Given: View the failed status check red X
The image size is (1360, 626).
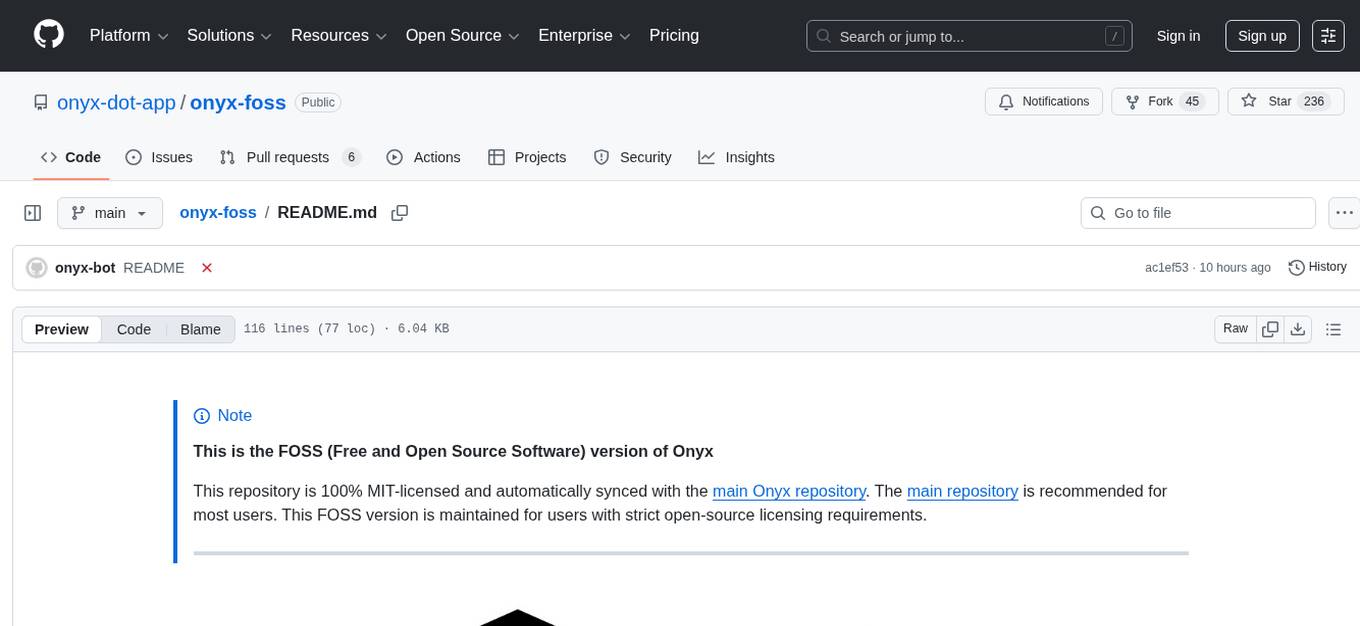Looking at the screenshot, I should [206, 268].
